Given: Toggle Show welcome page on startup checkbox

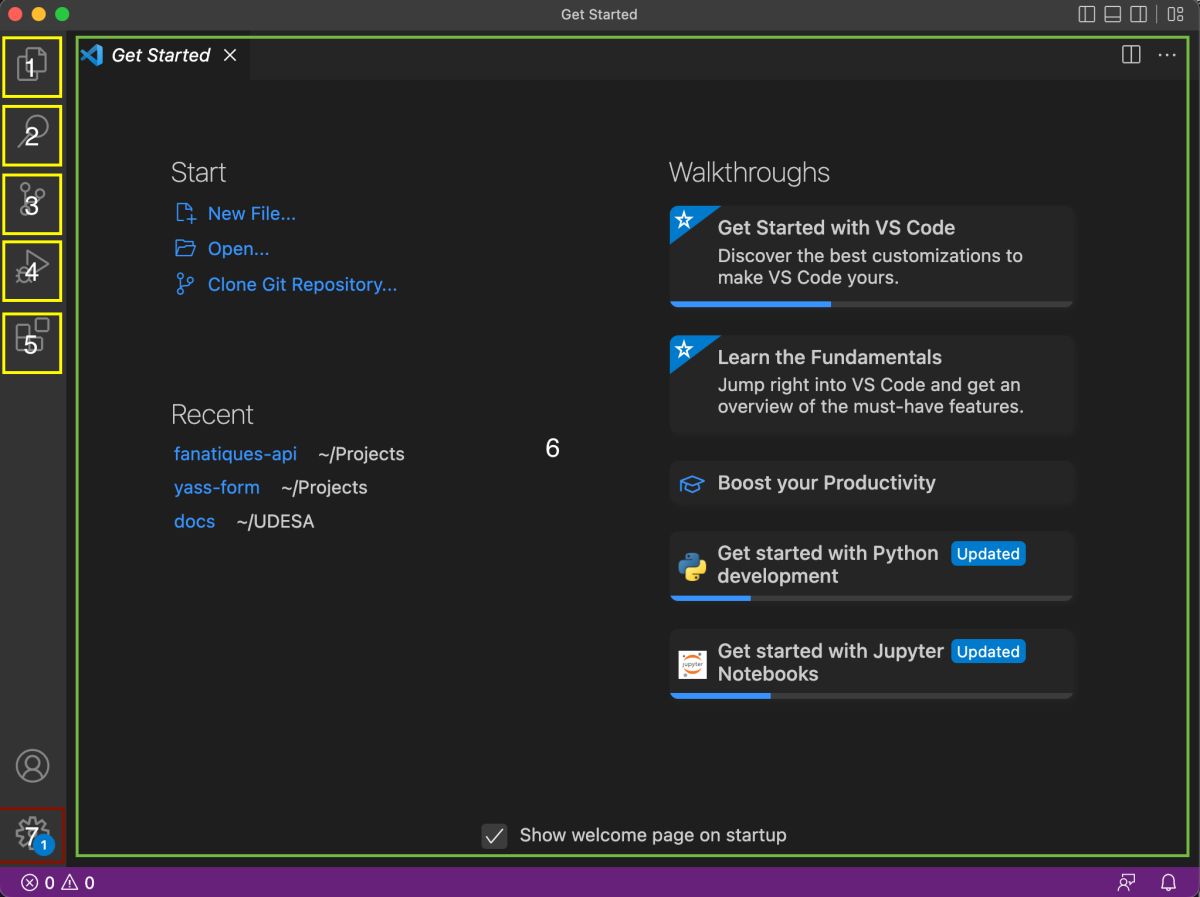Looking at the screenshot, I should pos(494,836).
